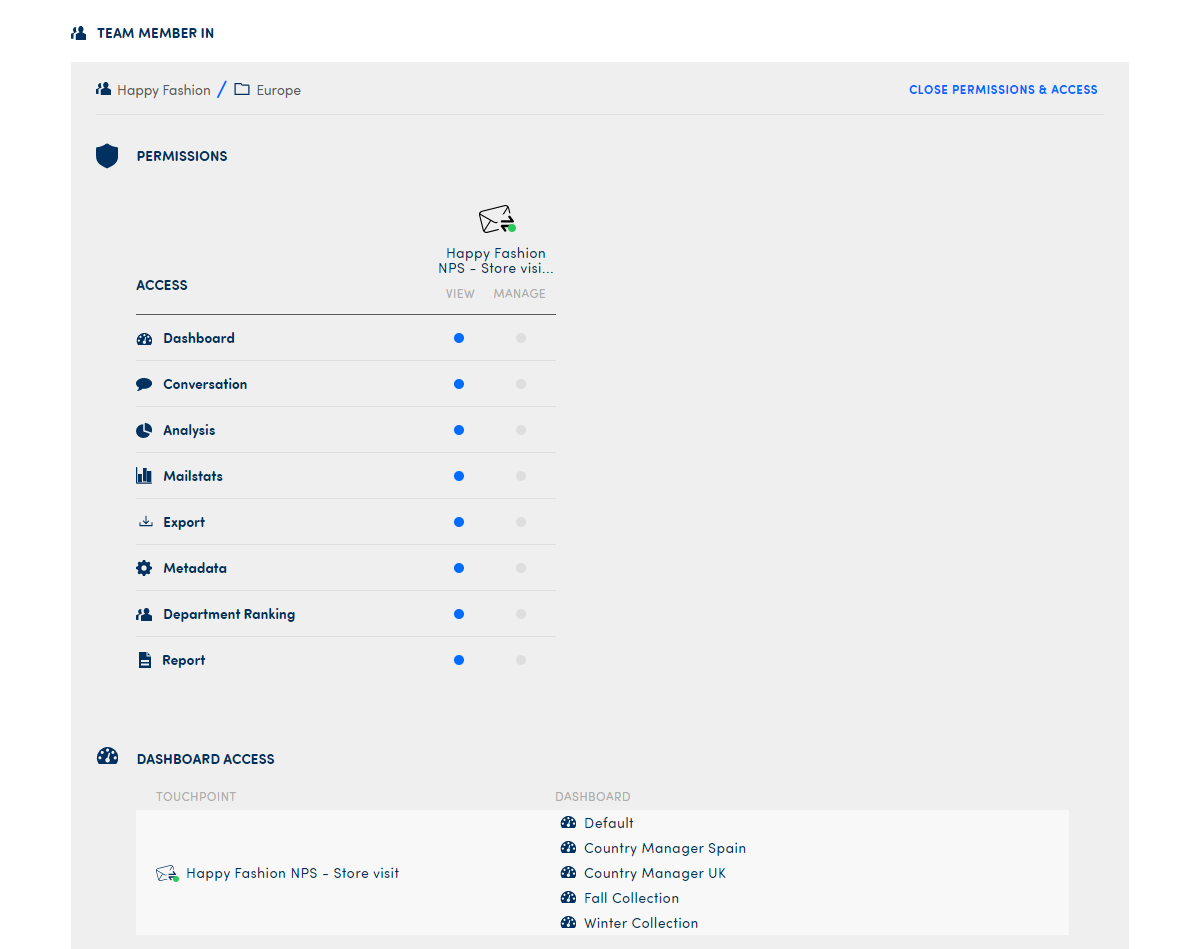Open the Happy Fashion team breadcrumb
This screenshot has width=1183, height=949.
[163, 90]
